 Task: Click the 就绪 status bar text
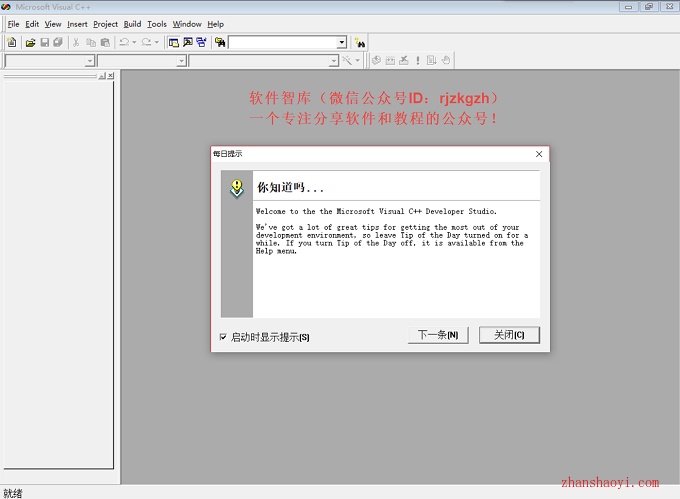click(13, 493)
